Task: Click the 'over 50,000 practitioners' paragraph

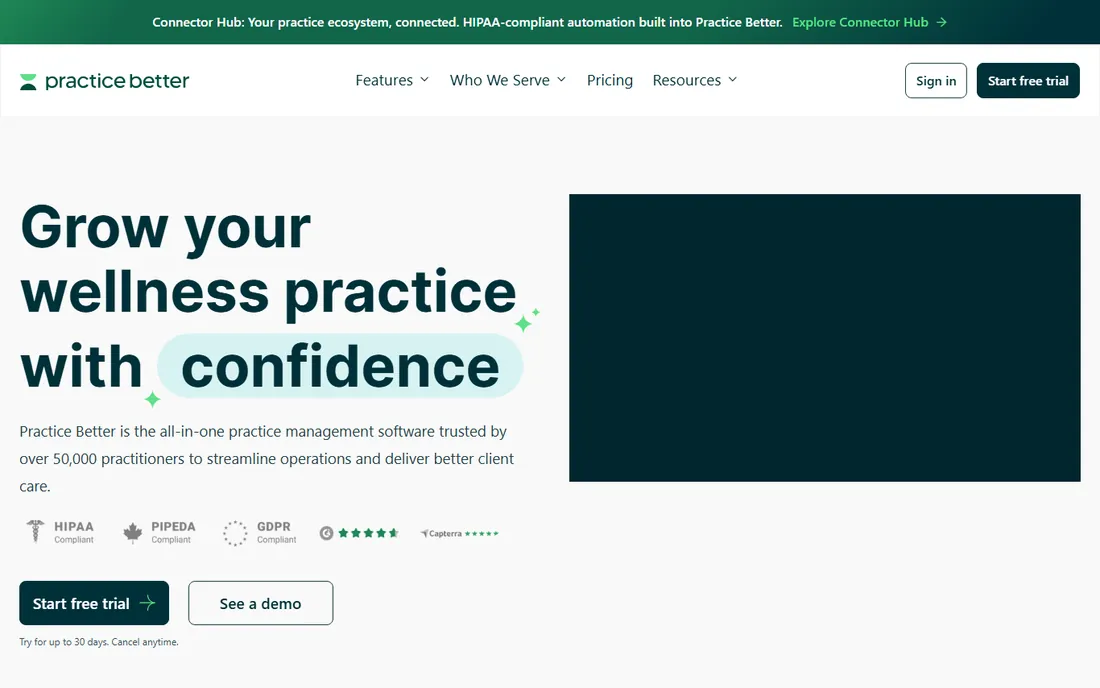Action: tap(267, 459)
